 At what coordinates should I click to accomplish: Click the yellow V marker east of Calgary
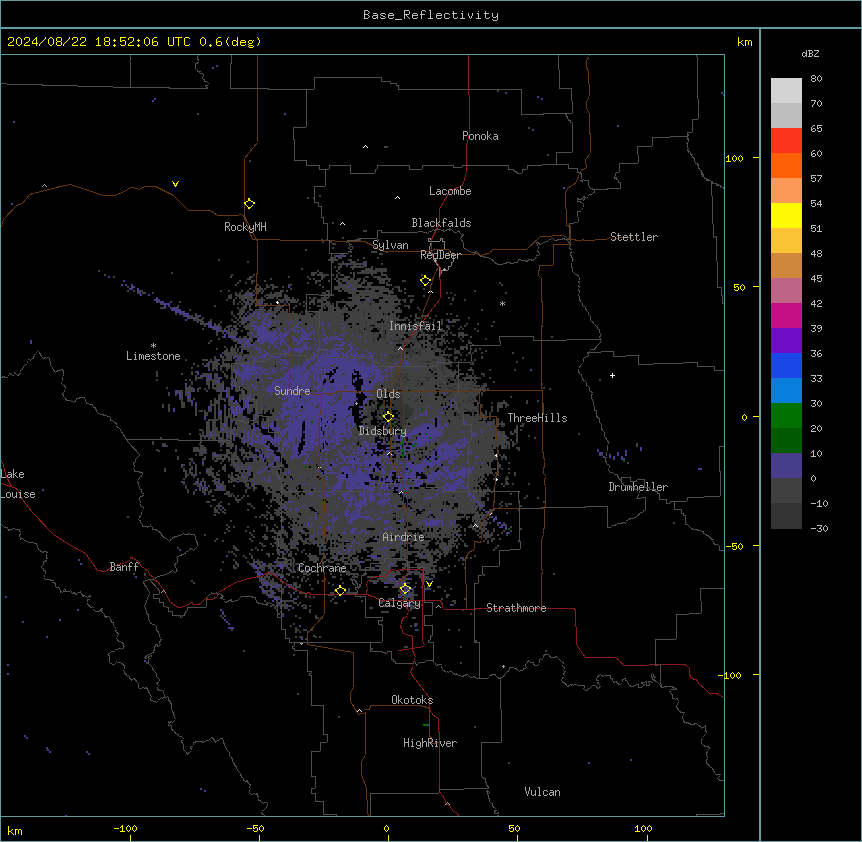(429, 584)
